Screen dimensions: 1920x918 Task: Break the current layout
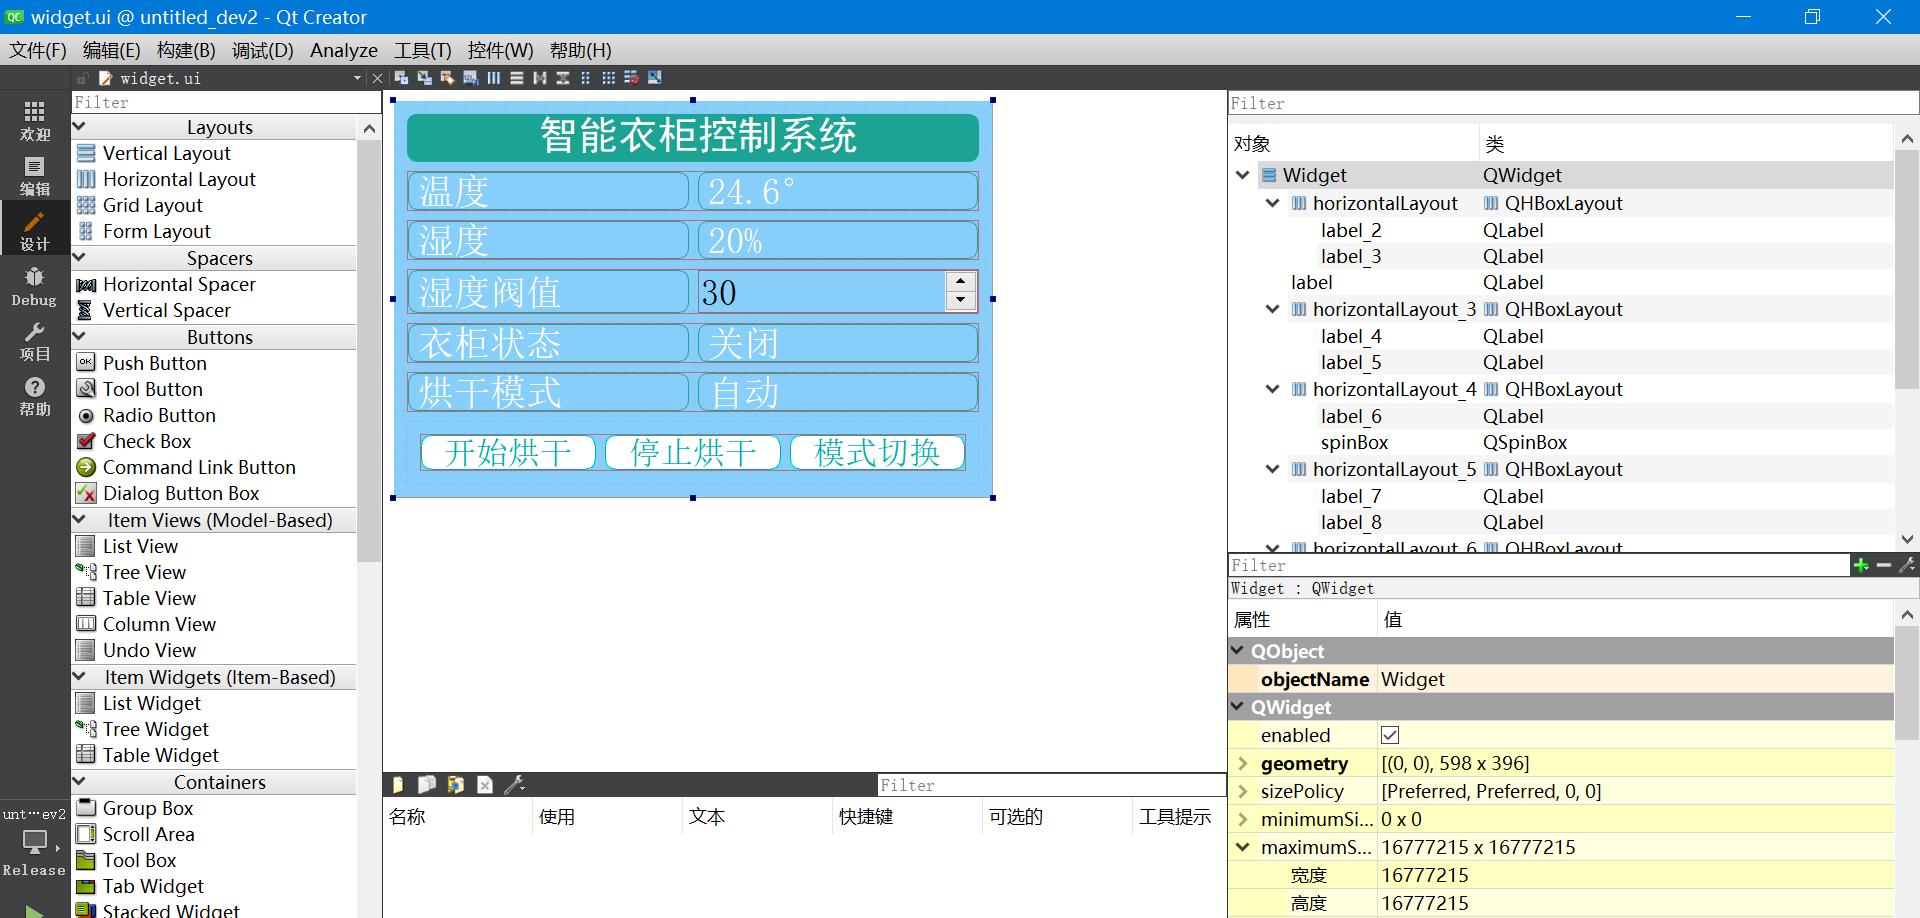click(x=631, y=77)
